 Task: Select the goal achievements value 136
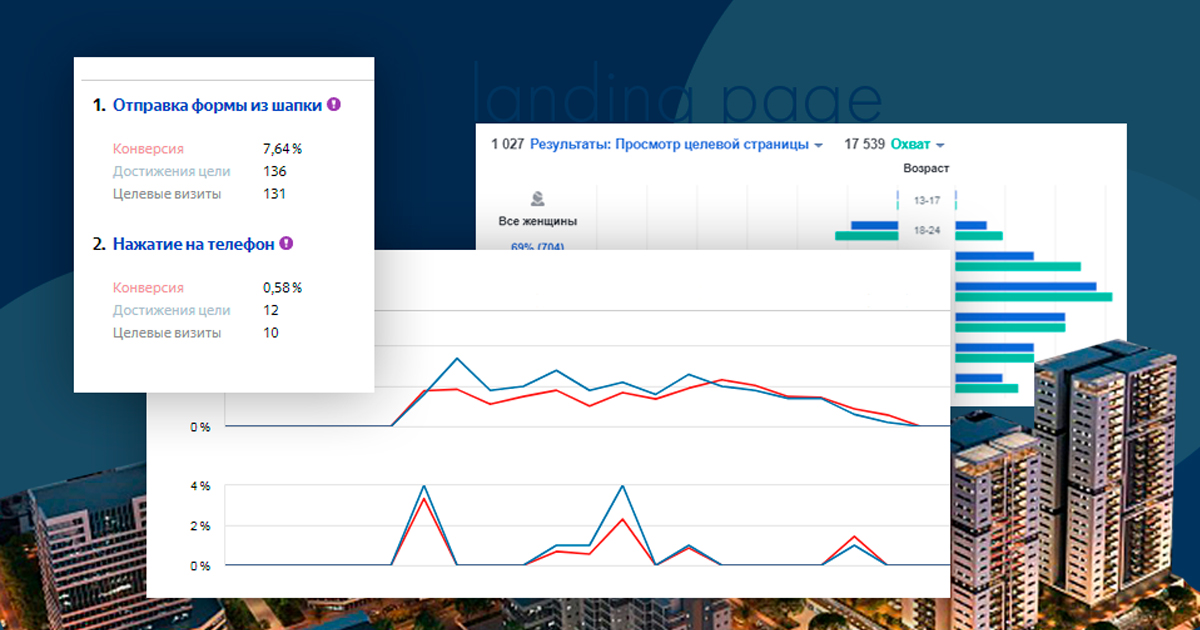click(x=274, y=171)
